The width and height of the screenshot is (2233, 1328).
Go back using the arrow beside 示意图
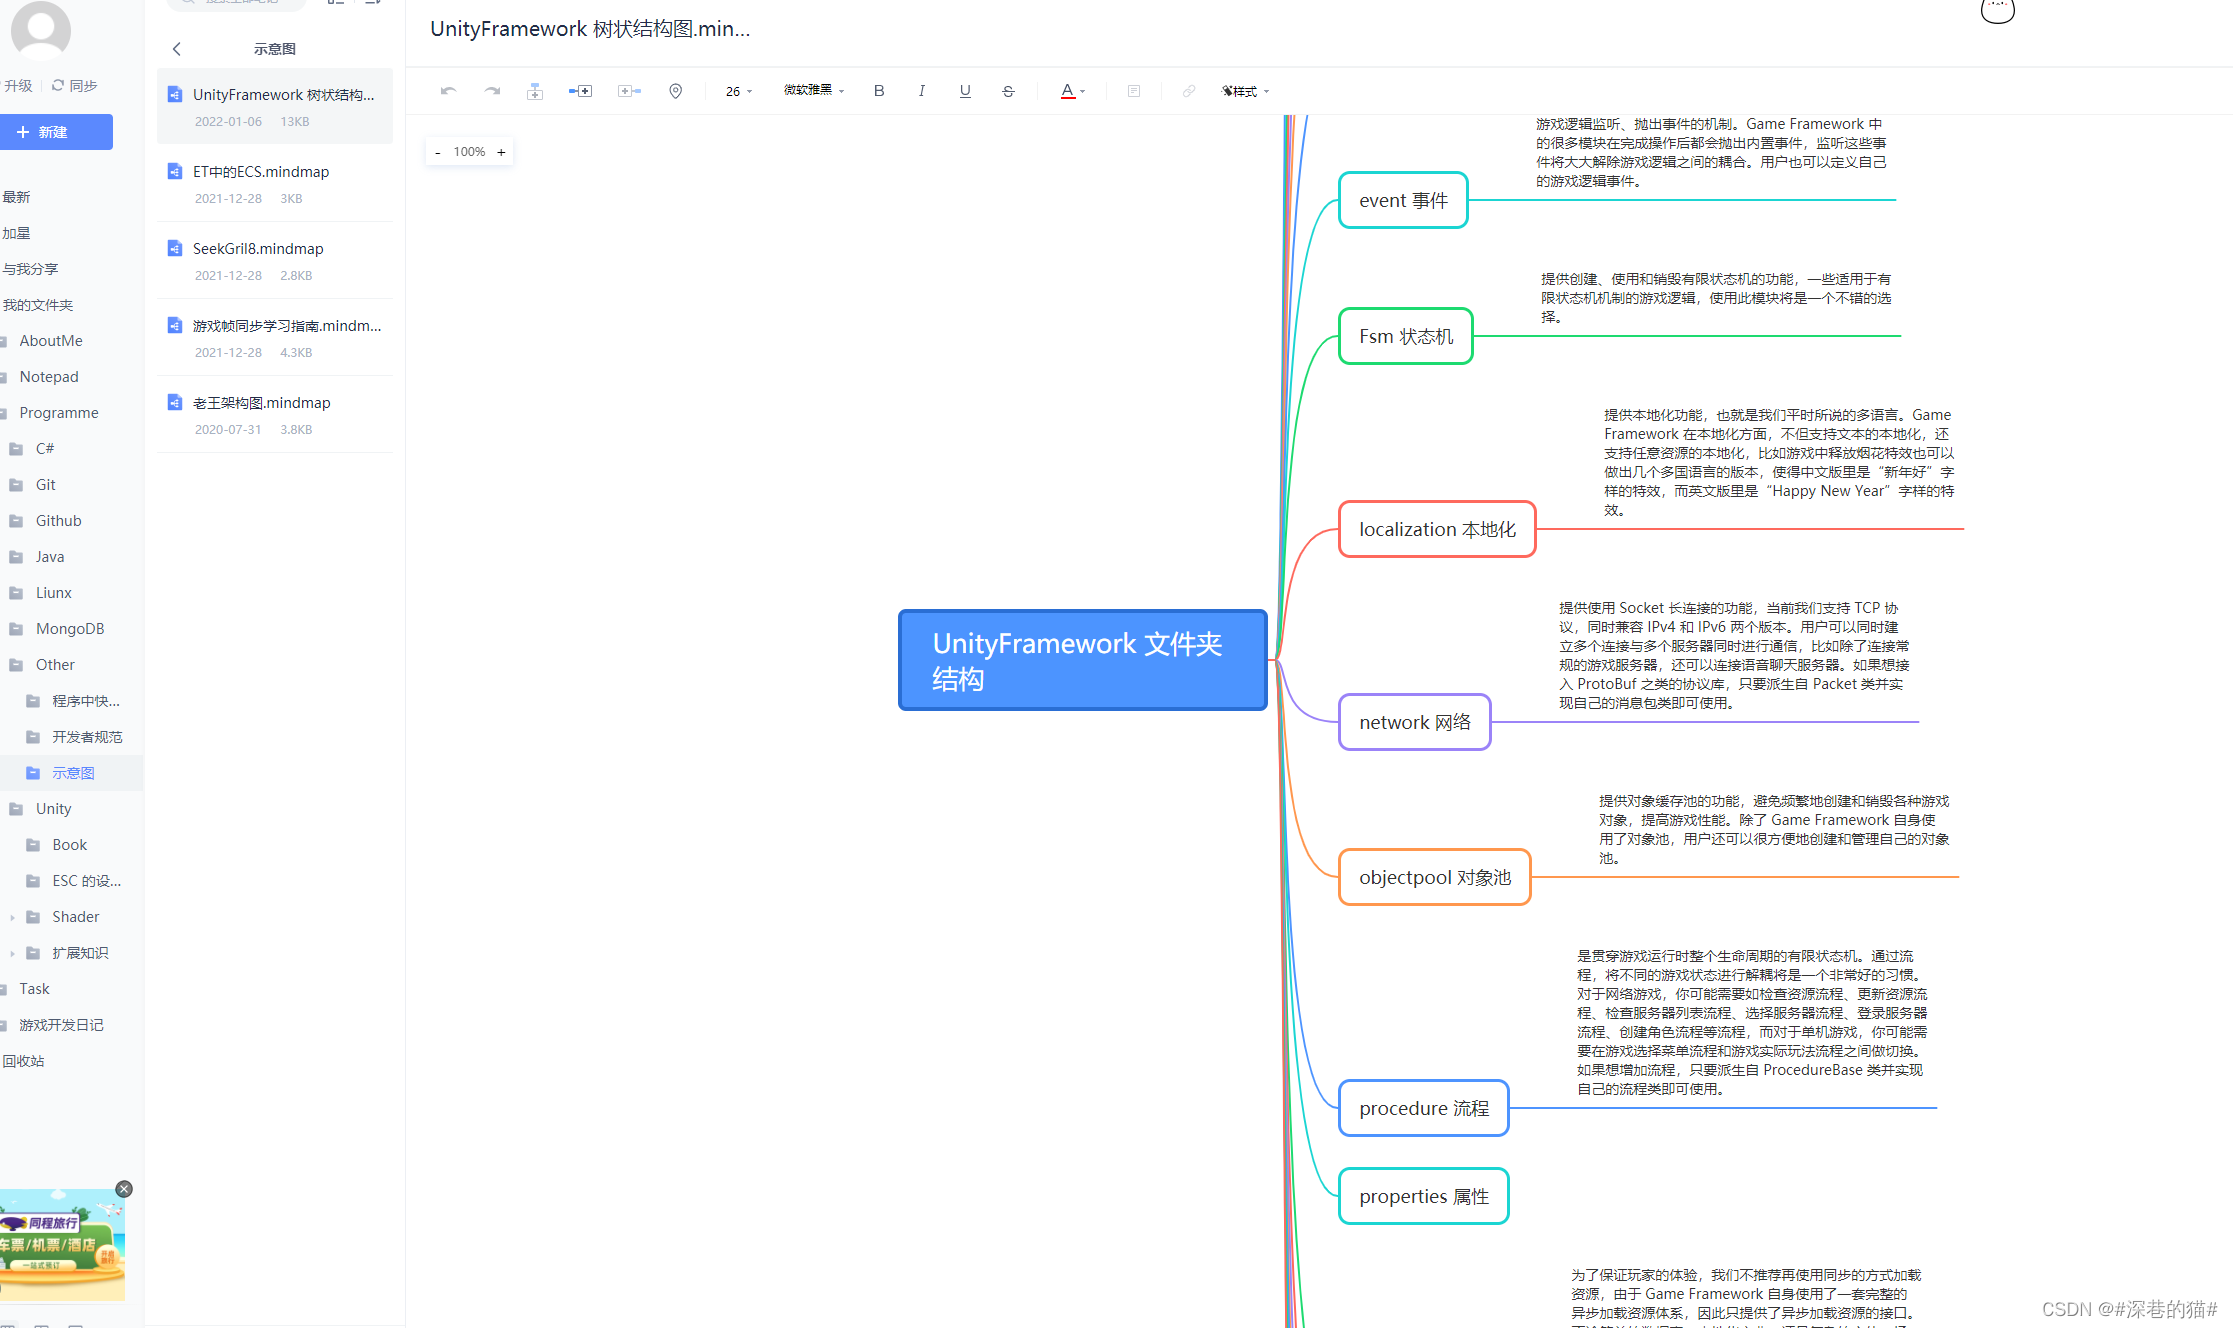pyautogui.click(x=177, y=49)
